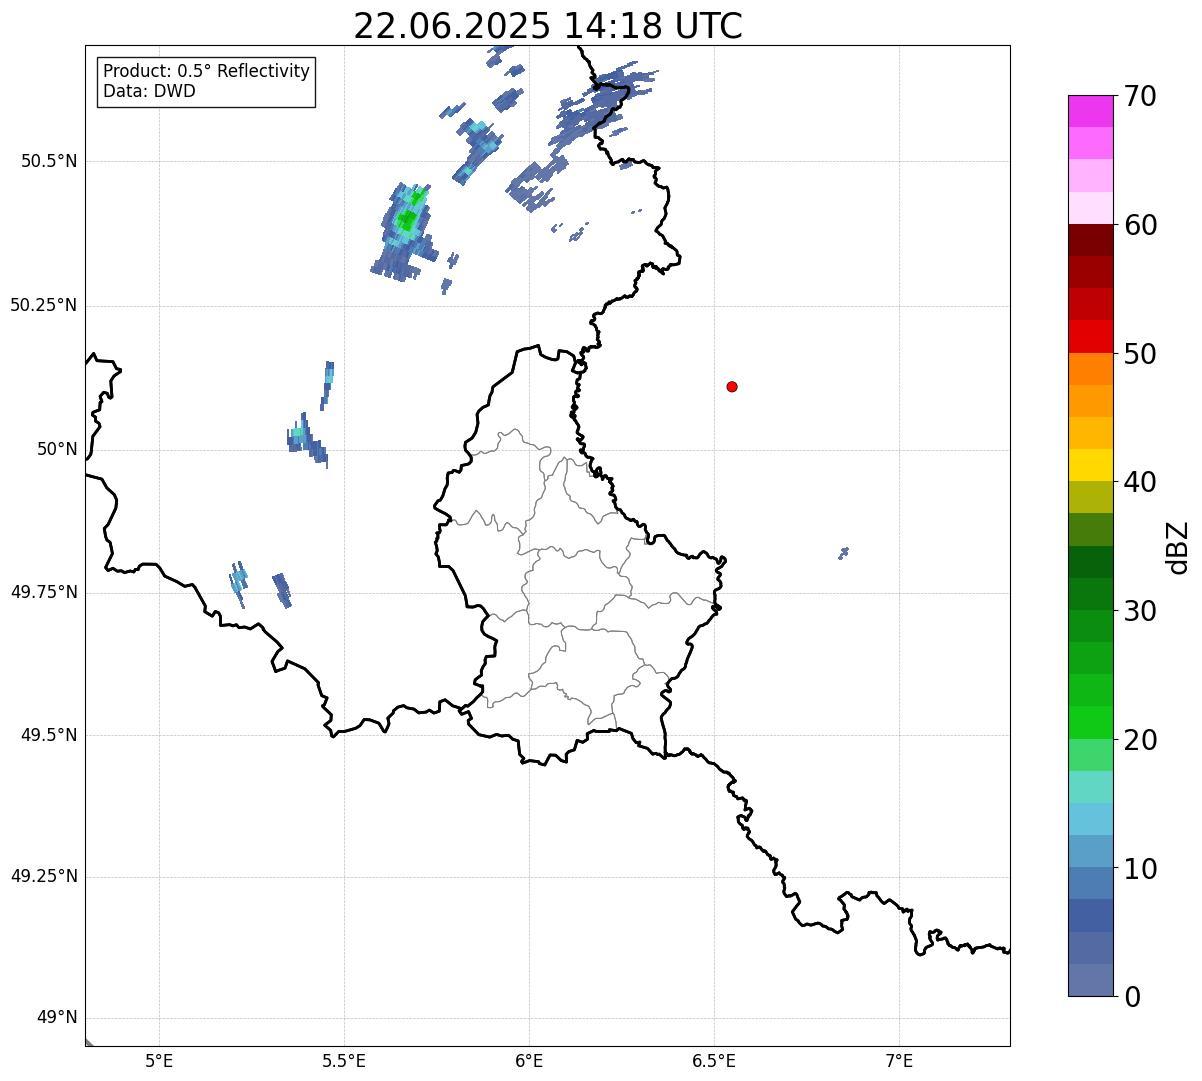Click the 5°E longitude label

tap(159, 1061)
